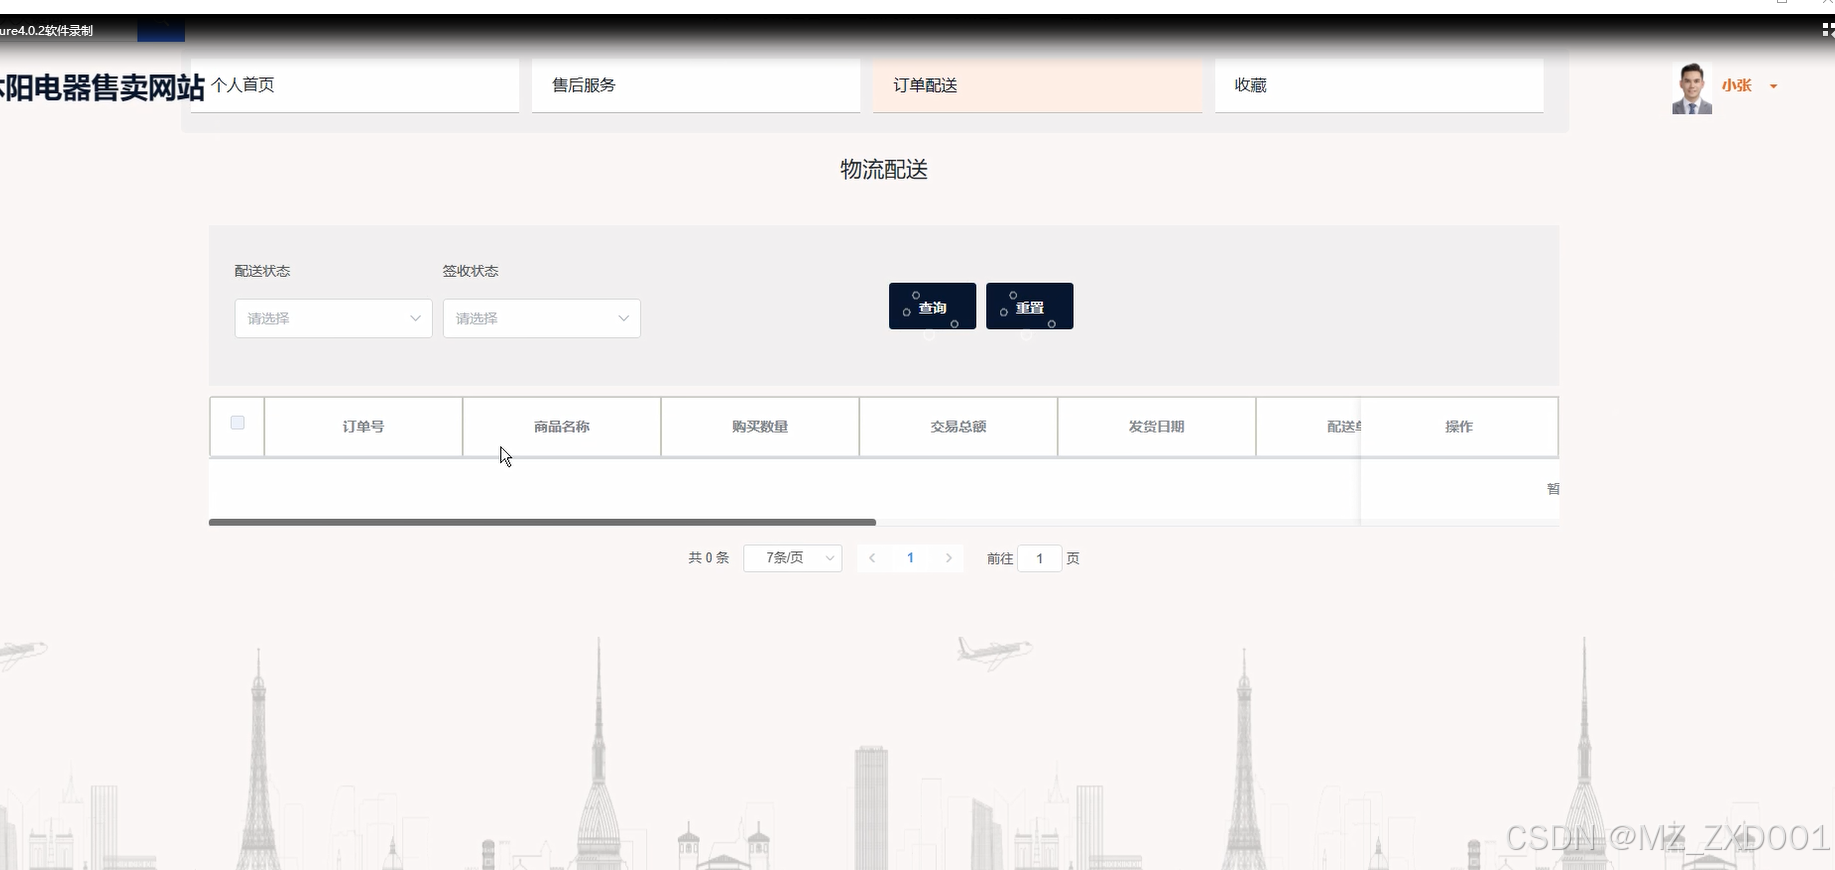Image resolution: width=1835 pixels, height=870 pixels.
Task: Click the 订单号 column header
Action: (x=363, y=427)
